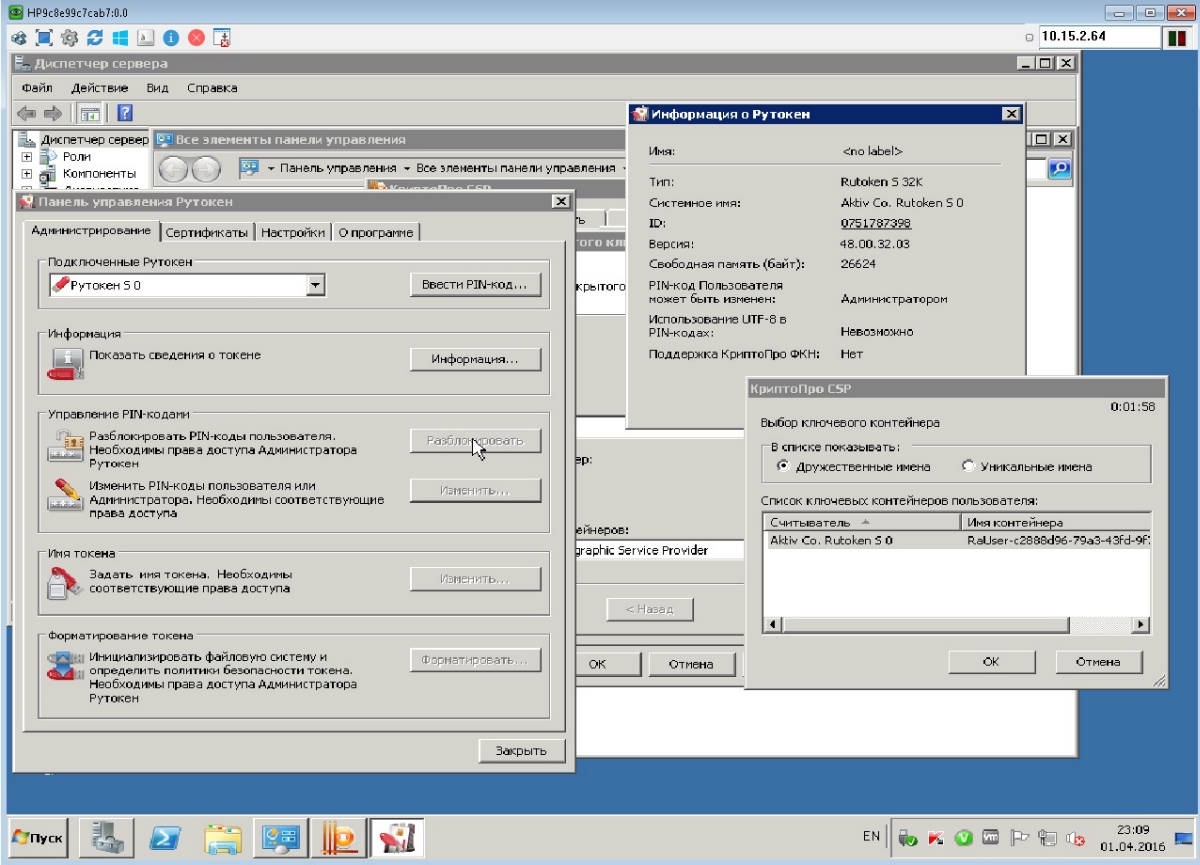Click the Информация button
Viewport: 1200px width, 865px height.
475,359
